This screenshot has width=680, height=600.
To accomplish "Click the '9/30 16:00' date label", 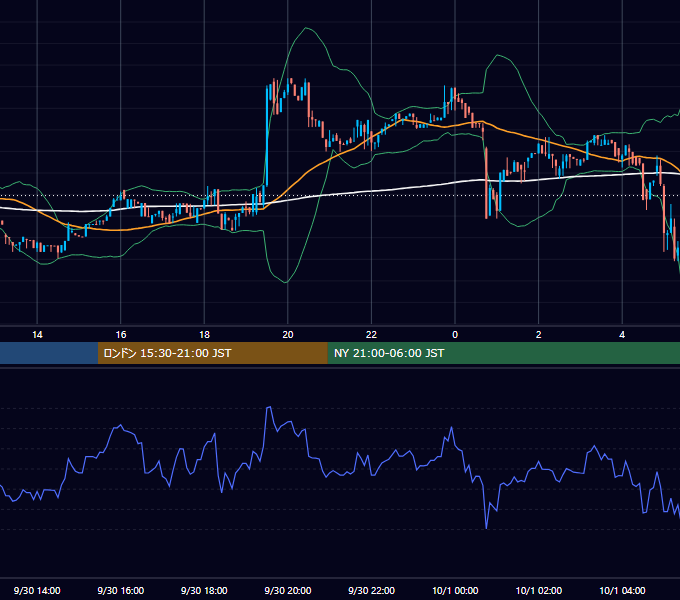I will tap(121, 590).
